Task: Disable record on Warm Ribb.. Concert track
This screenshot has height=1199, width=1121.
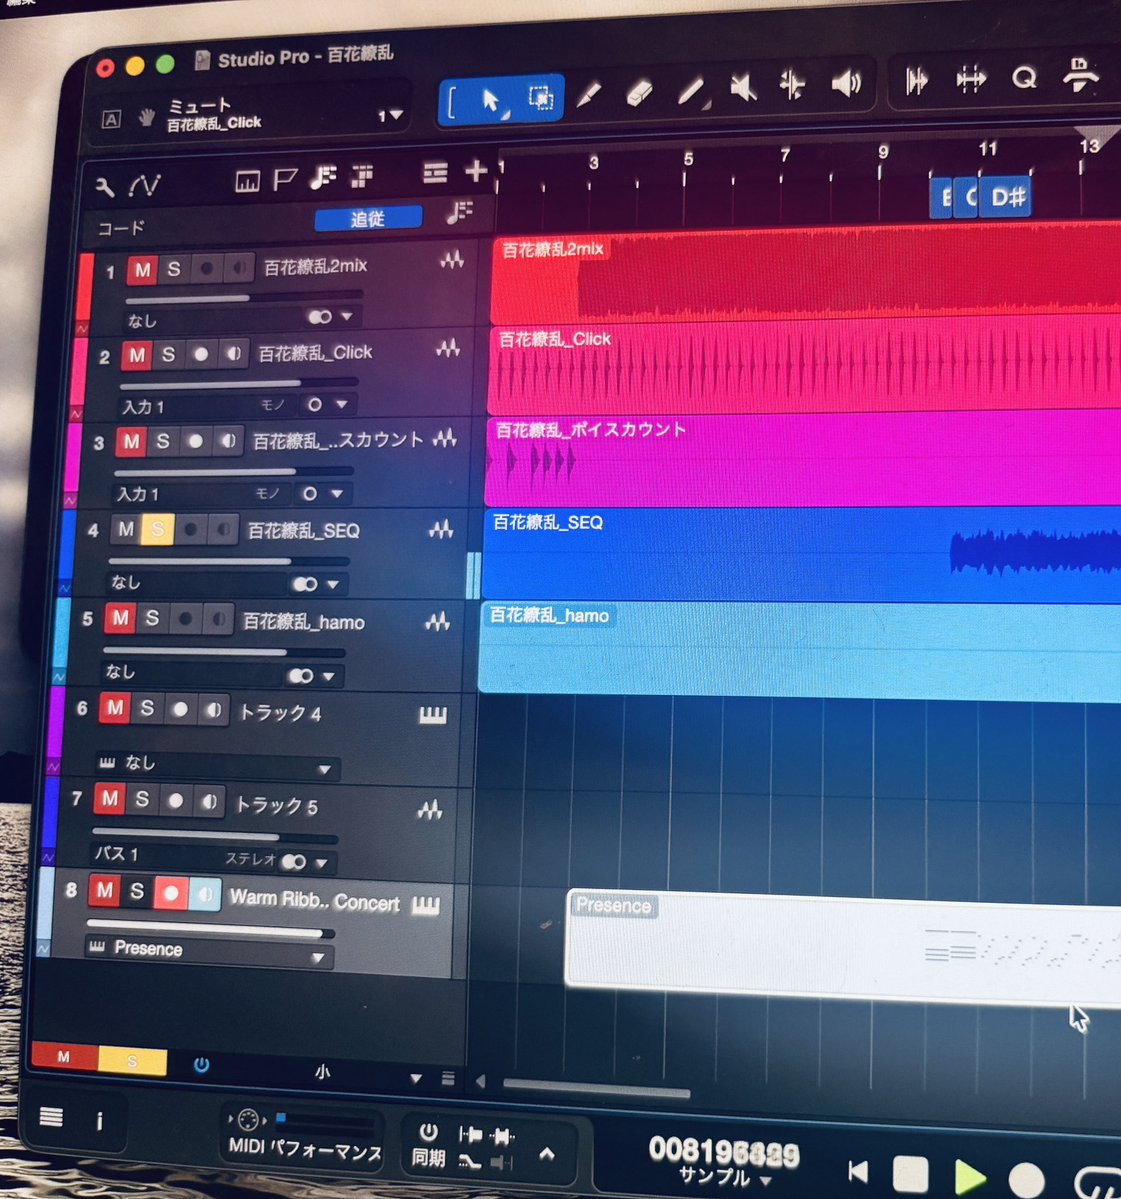Action: point(171,892)
